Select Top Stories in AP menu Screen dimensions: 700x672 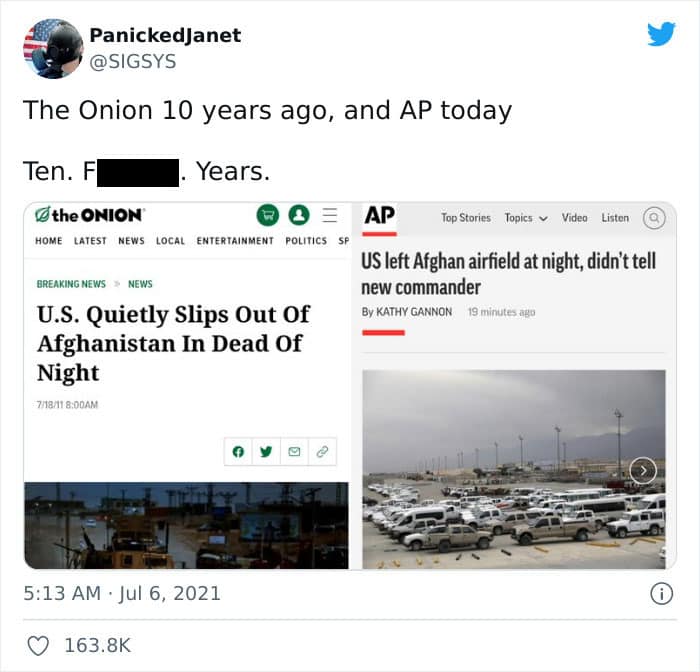(466, 218)
